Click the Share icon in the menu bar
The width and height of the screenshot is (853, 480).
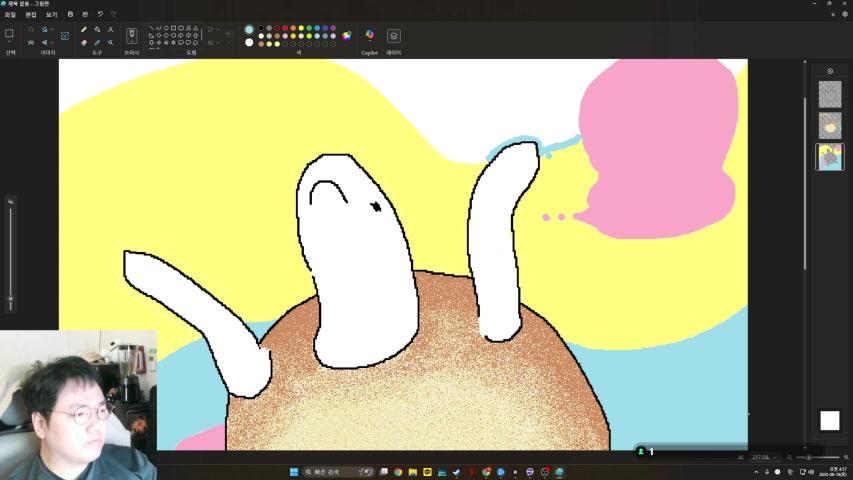coord(85,14)
